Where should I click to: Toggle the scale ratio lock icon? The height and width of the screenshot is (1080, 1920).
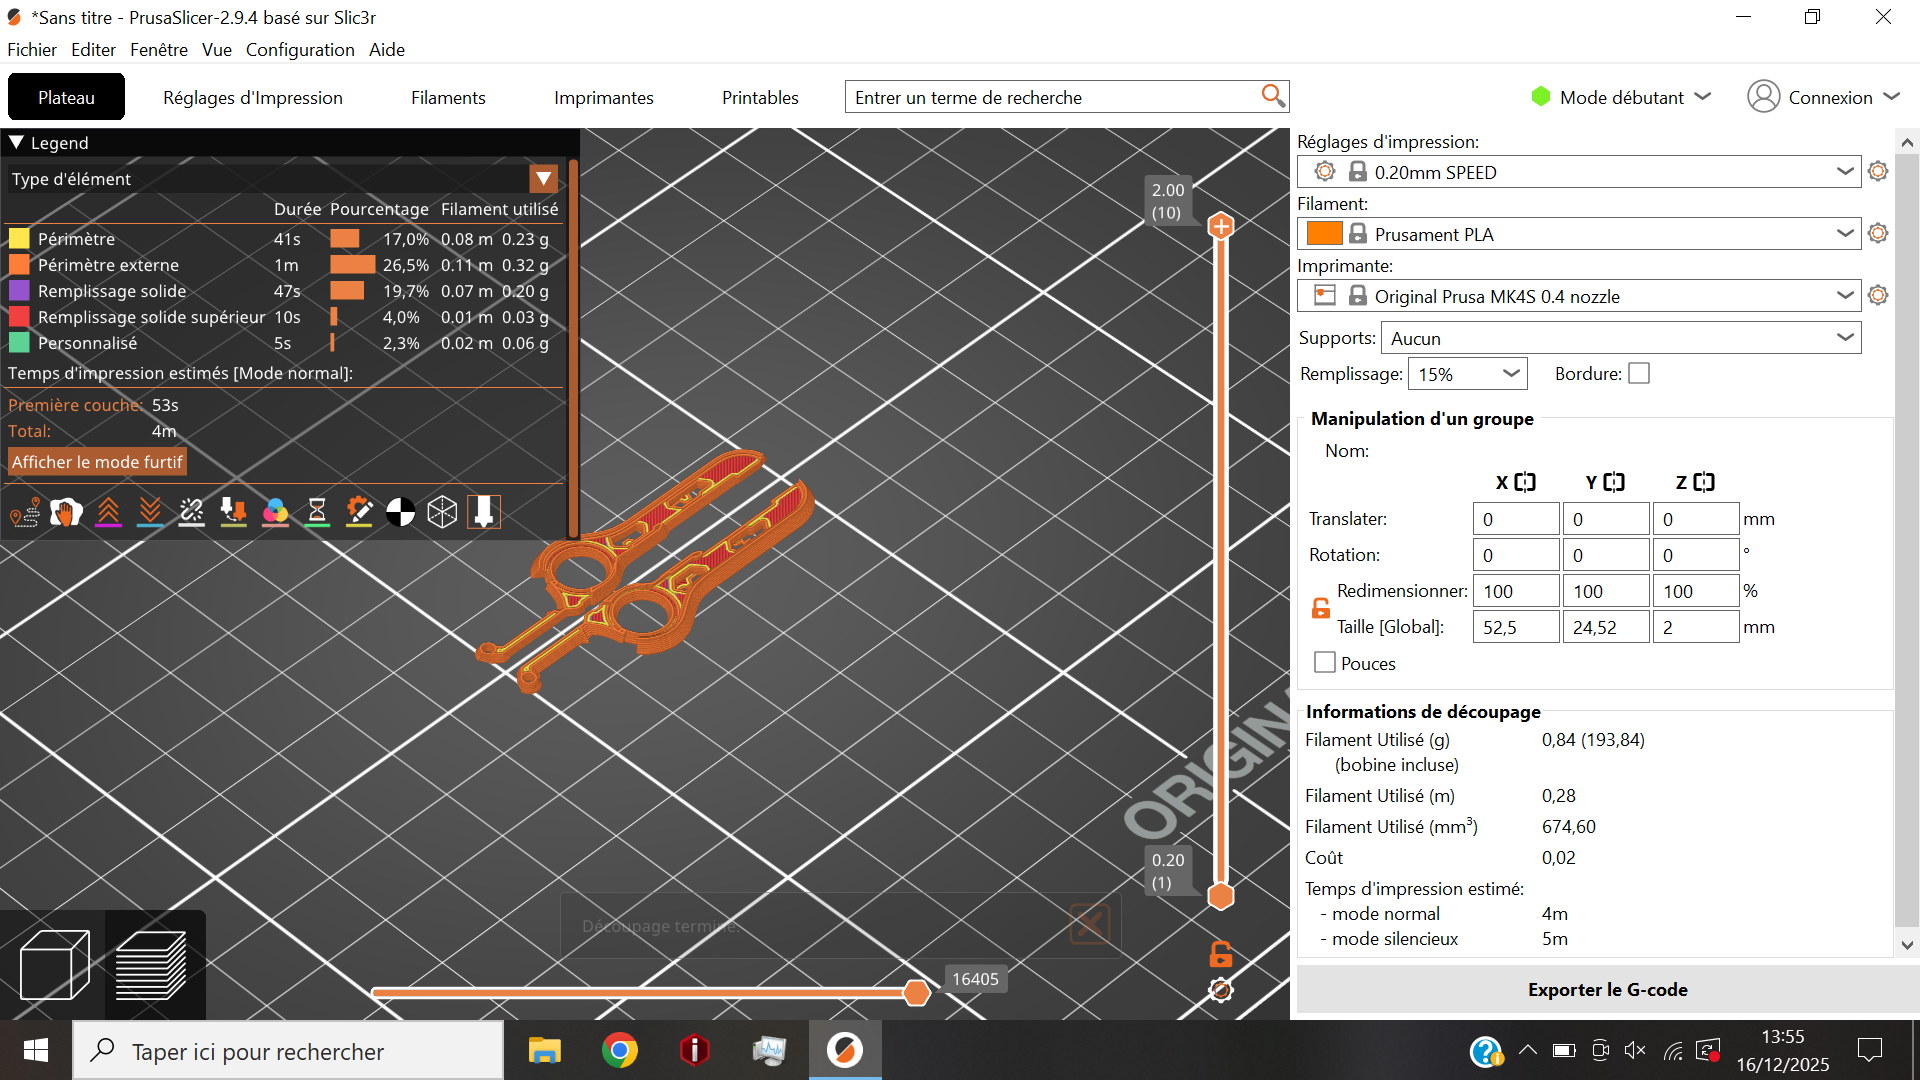(1321, 608)
